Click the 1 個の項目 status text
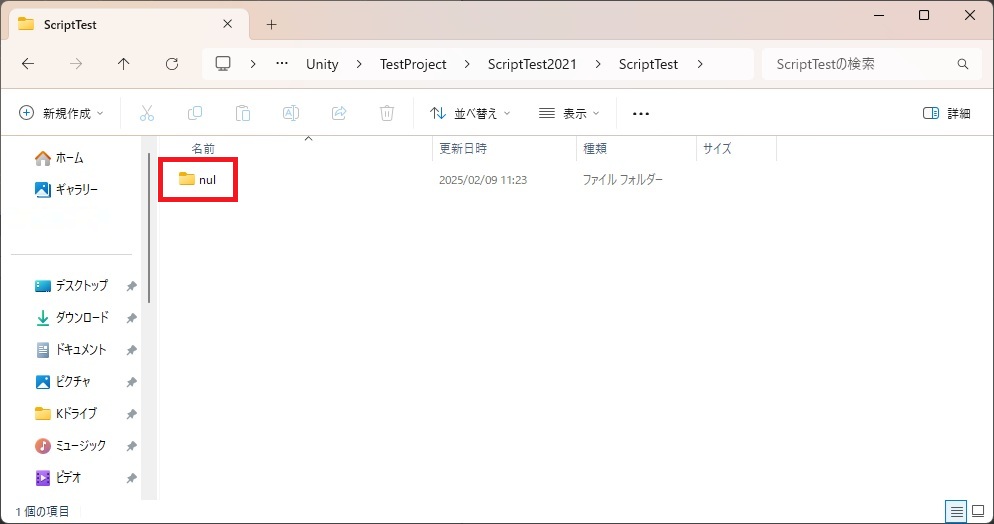The width and height of the screenshot is (994, 524). point(42,511)
